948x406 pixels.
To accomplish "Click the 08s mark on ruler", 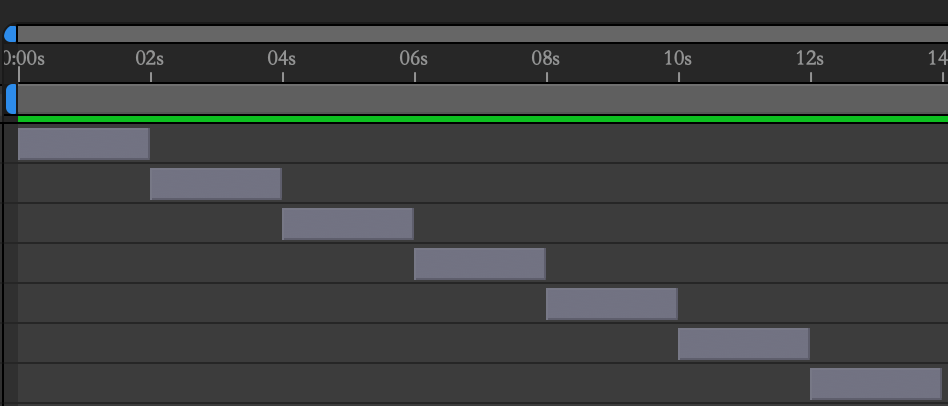I will tap(546, 59).
